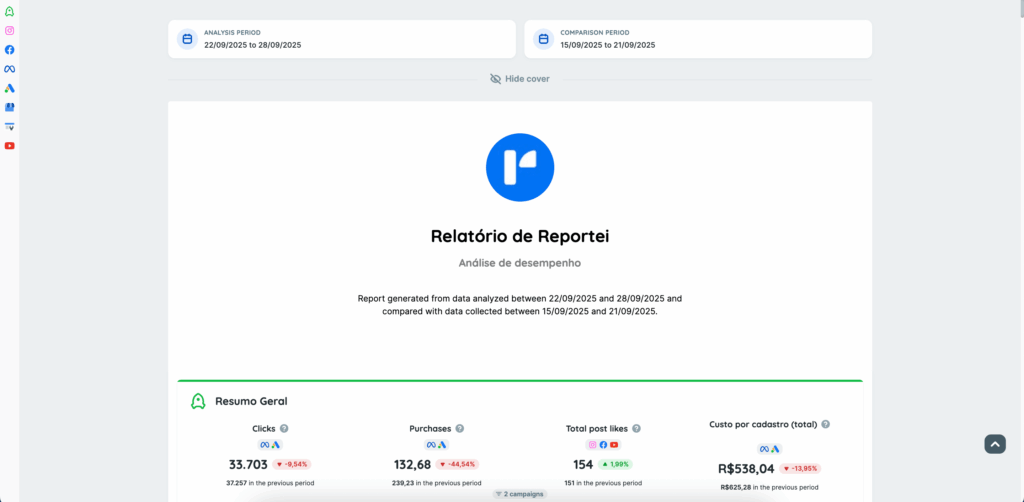This screenshot has height=502, width=1024.
Task: Select the Meta Ads sidebar icon
Action: (10, 69)
